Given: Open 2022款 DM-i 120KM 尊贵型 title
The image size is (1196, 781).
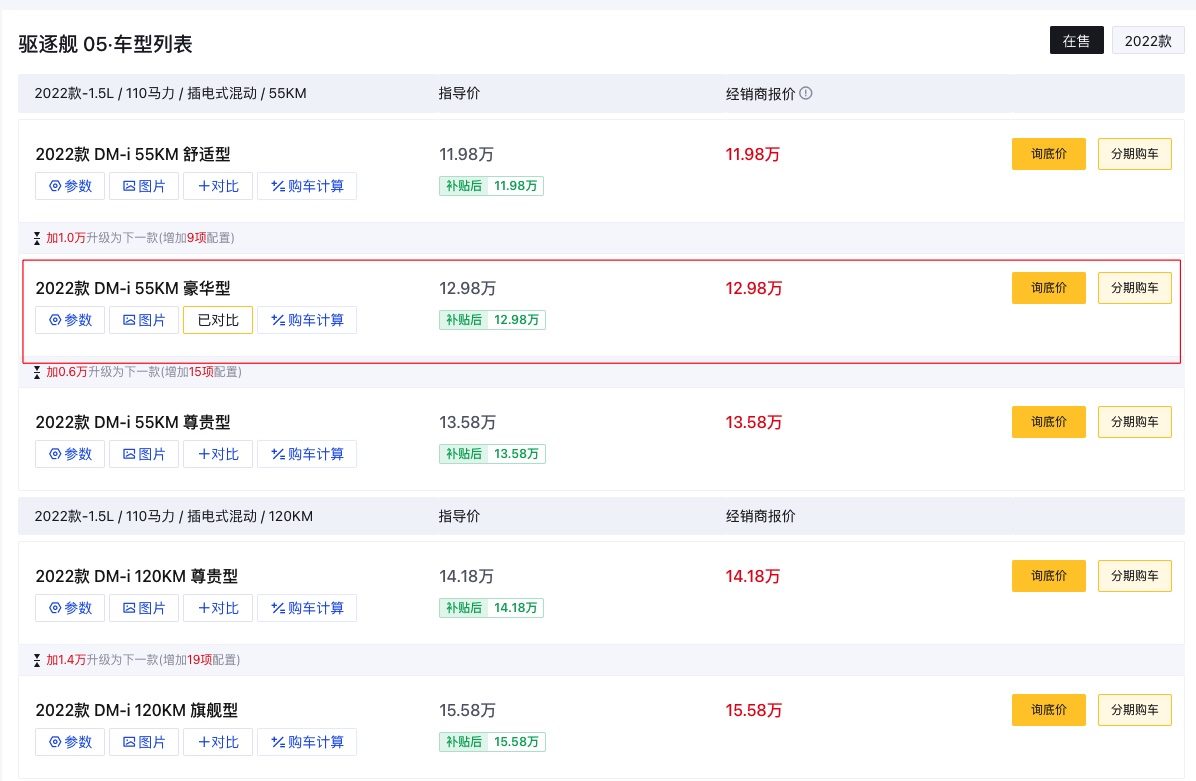Looking at the screenshot, I should pos(137,577).
